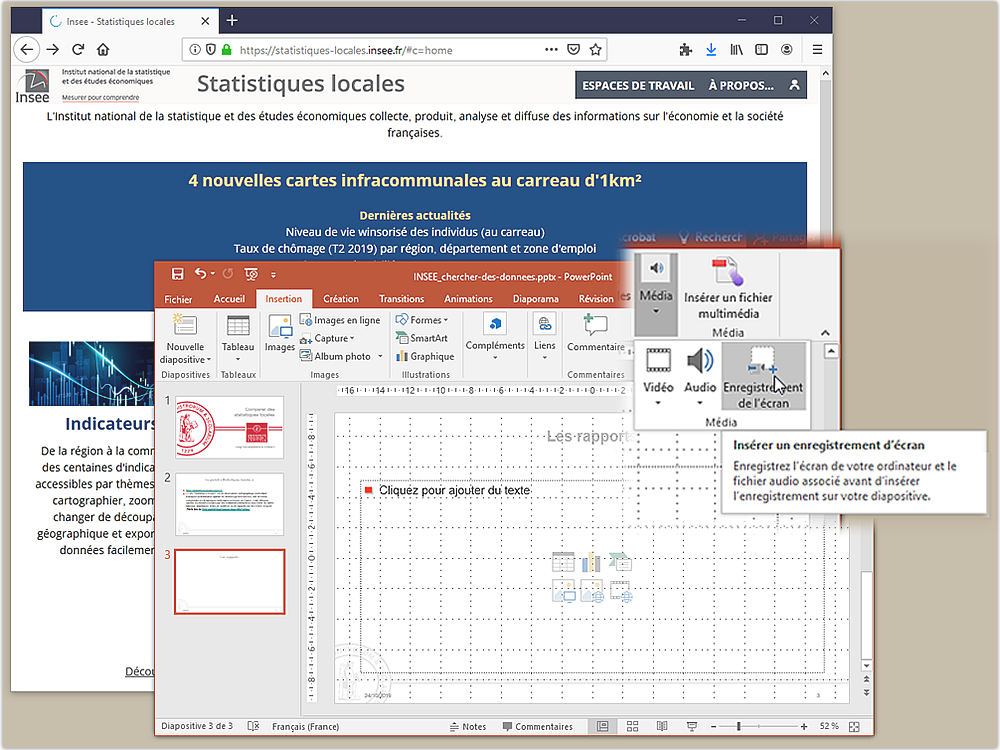Image resolution: width=1000 pixels, height=750 pixels.
Task: Reload the Insee page in Firefox
Action: tap(78, 50)
